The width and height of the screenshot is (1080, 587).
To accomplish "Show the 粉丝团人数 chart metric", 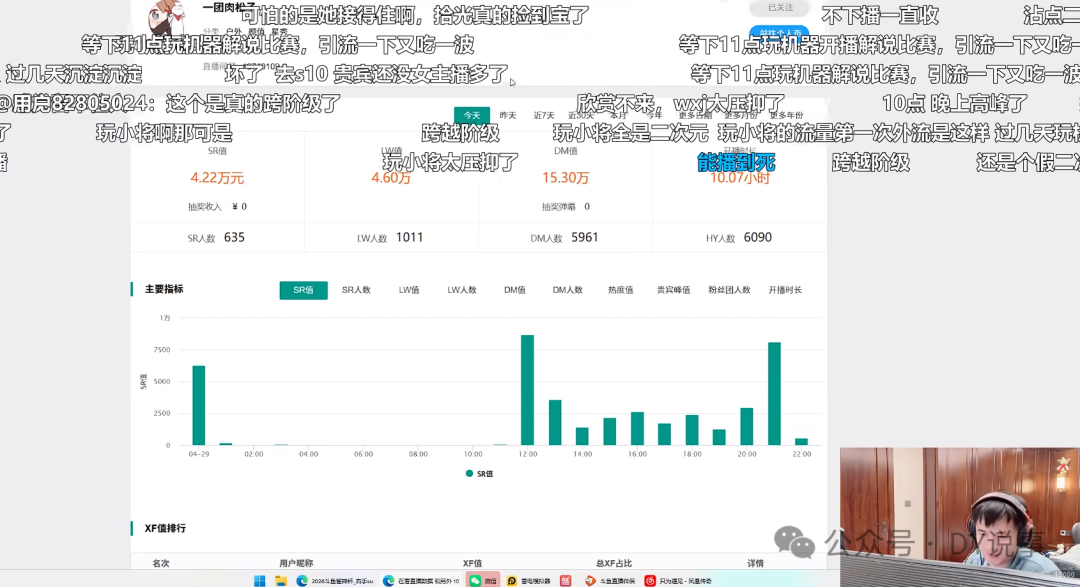I will pyautogui.click(x=729, y=290).
